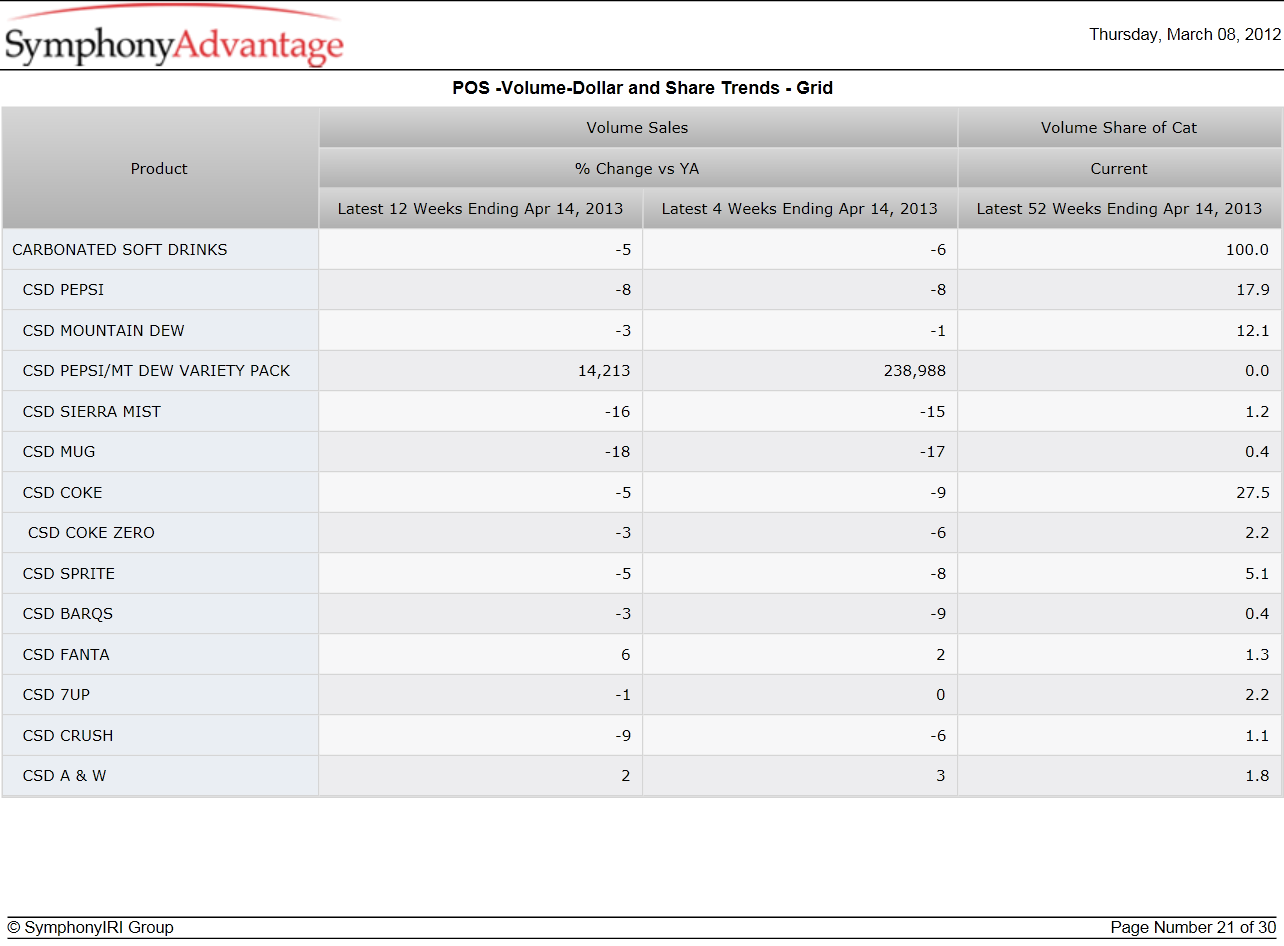The image size is (1284, 946).
Task: Select the CSD 7UP row label
Action: coord(56,694)
